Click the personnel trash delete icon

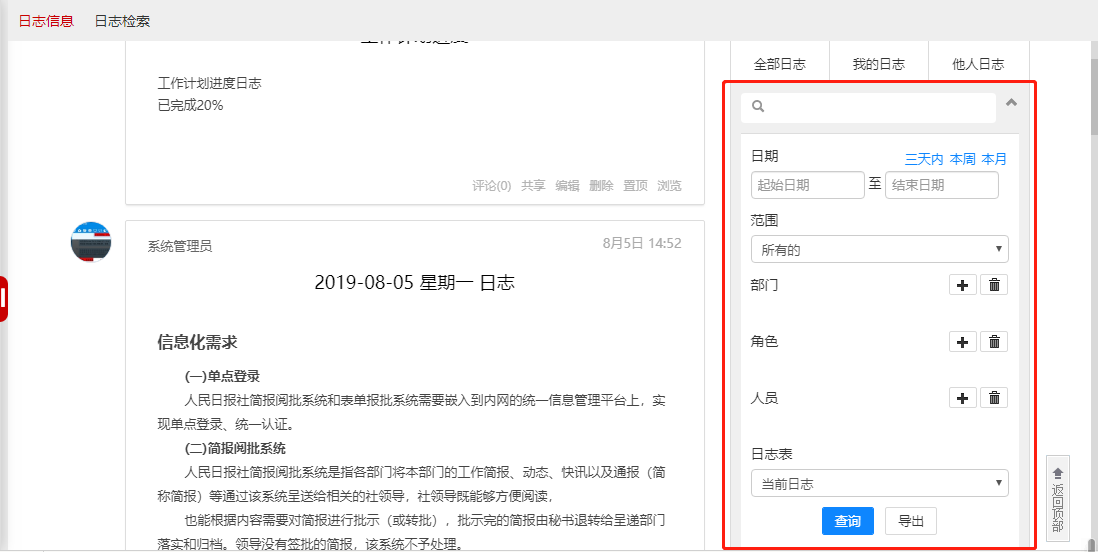tap(994, 398)
